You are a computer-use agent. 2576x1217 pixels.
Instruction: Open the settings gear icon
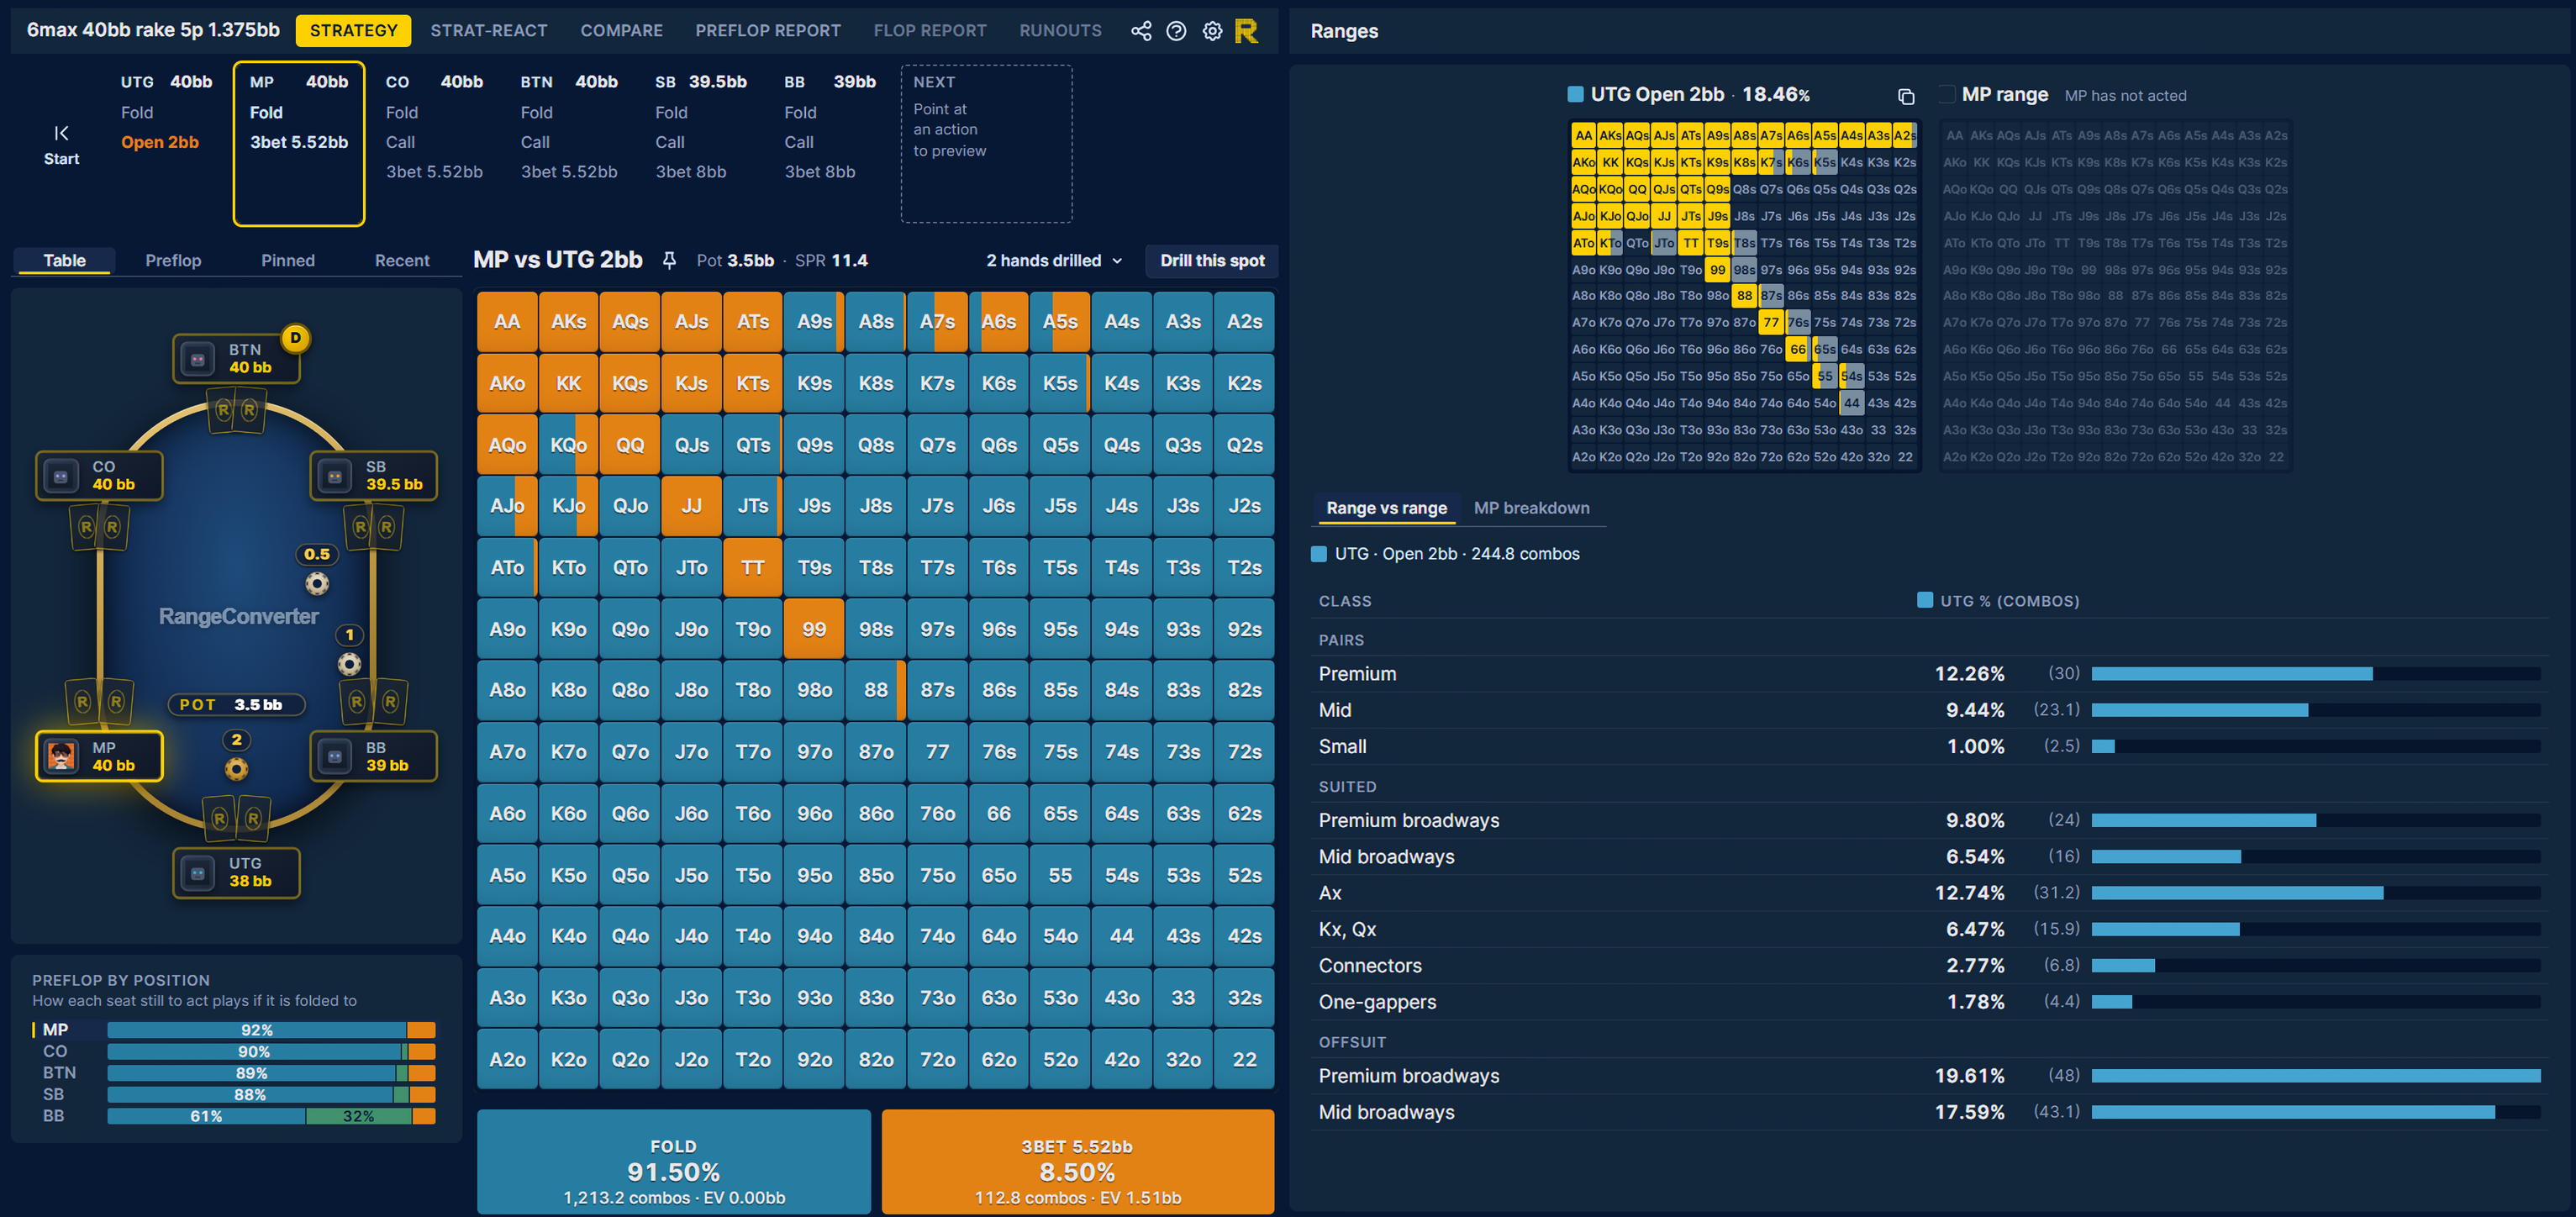pos(1212,31)
